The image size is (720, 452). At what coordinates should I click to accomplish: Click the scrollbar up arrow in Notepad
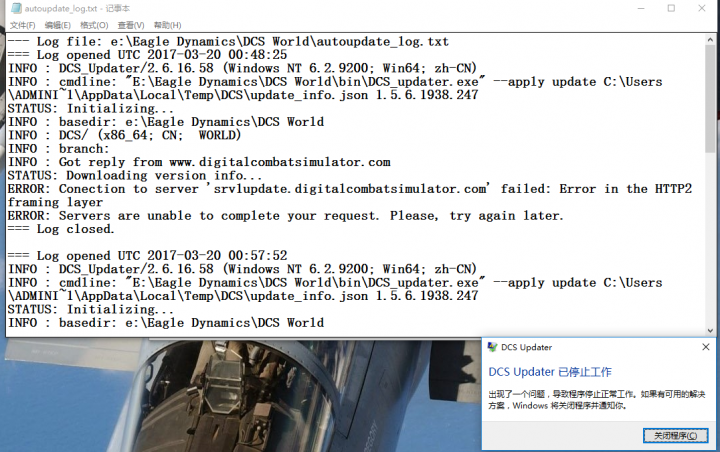point(710,40)
